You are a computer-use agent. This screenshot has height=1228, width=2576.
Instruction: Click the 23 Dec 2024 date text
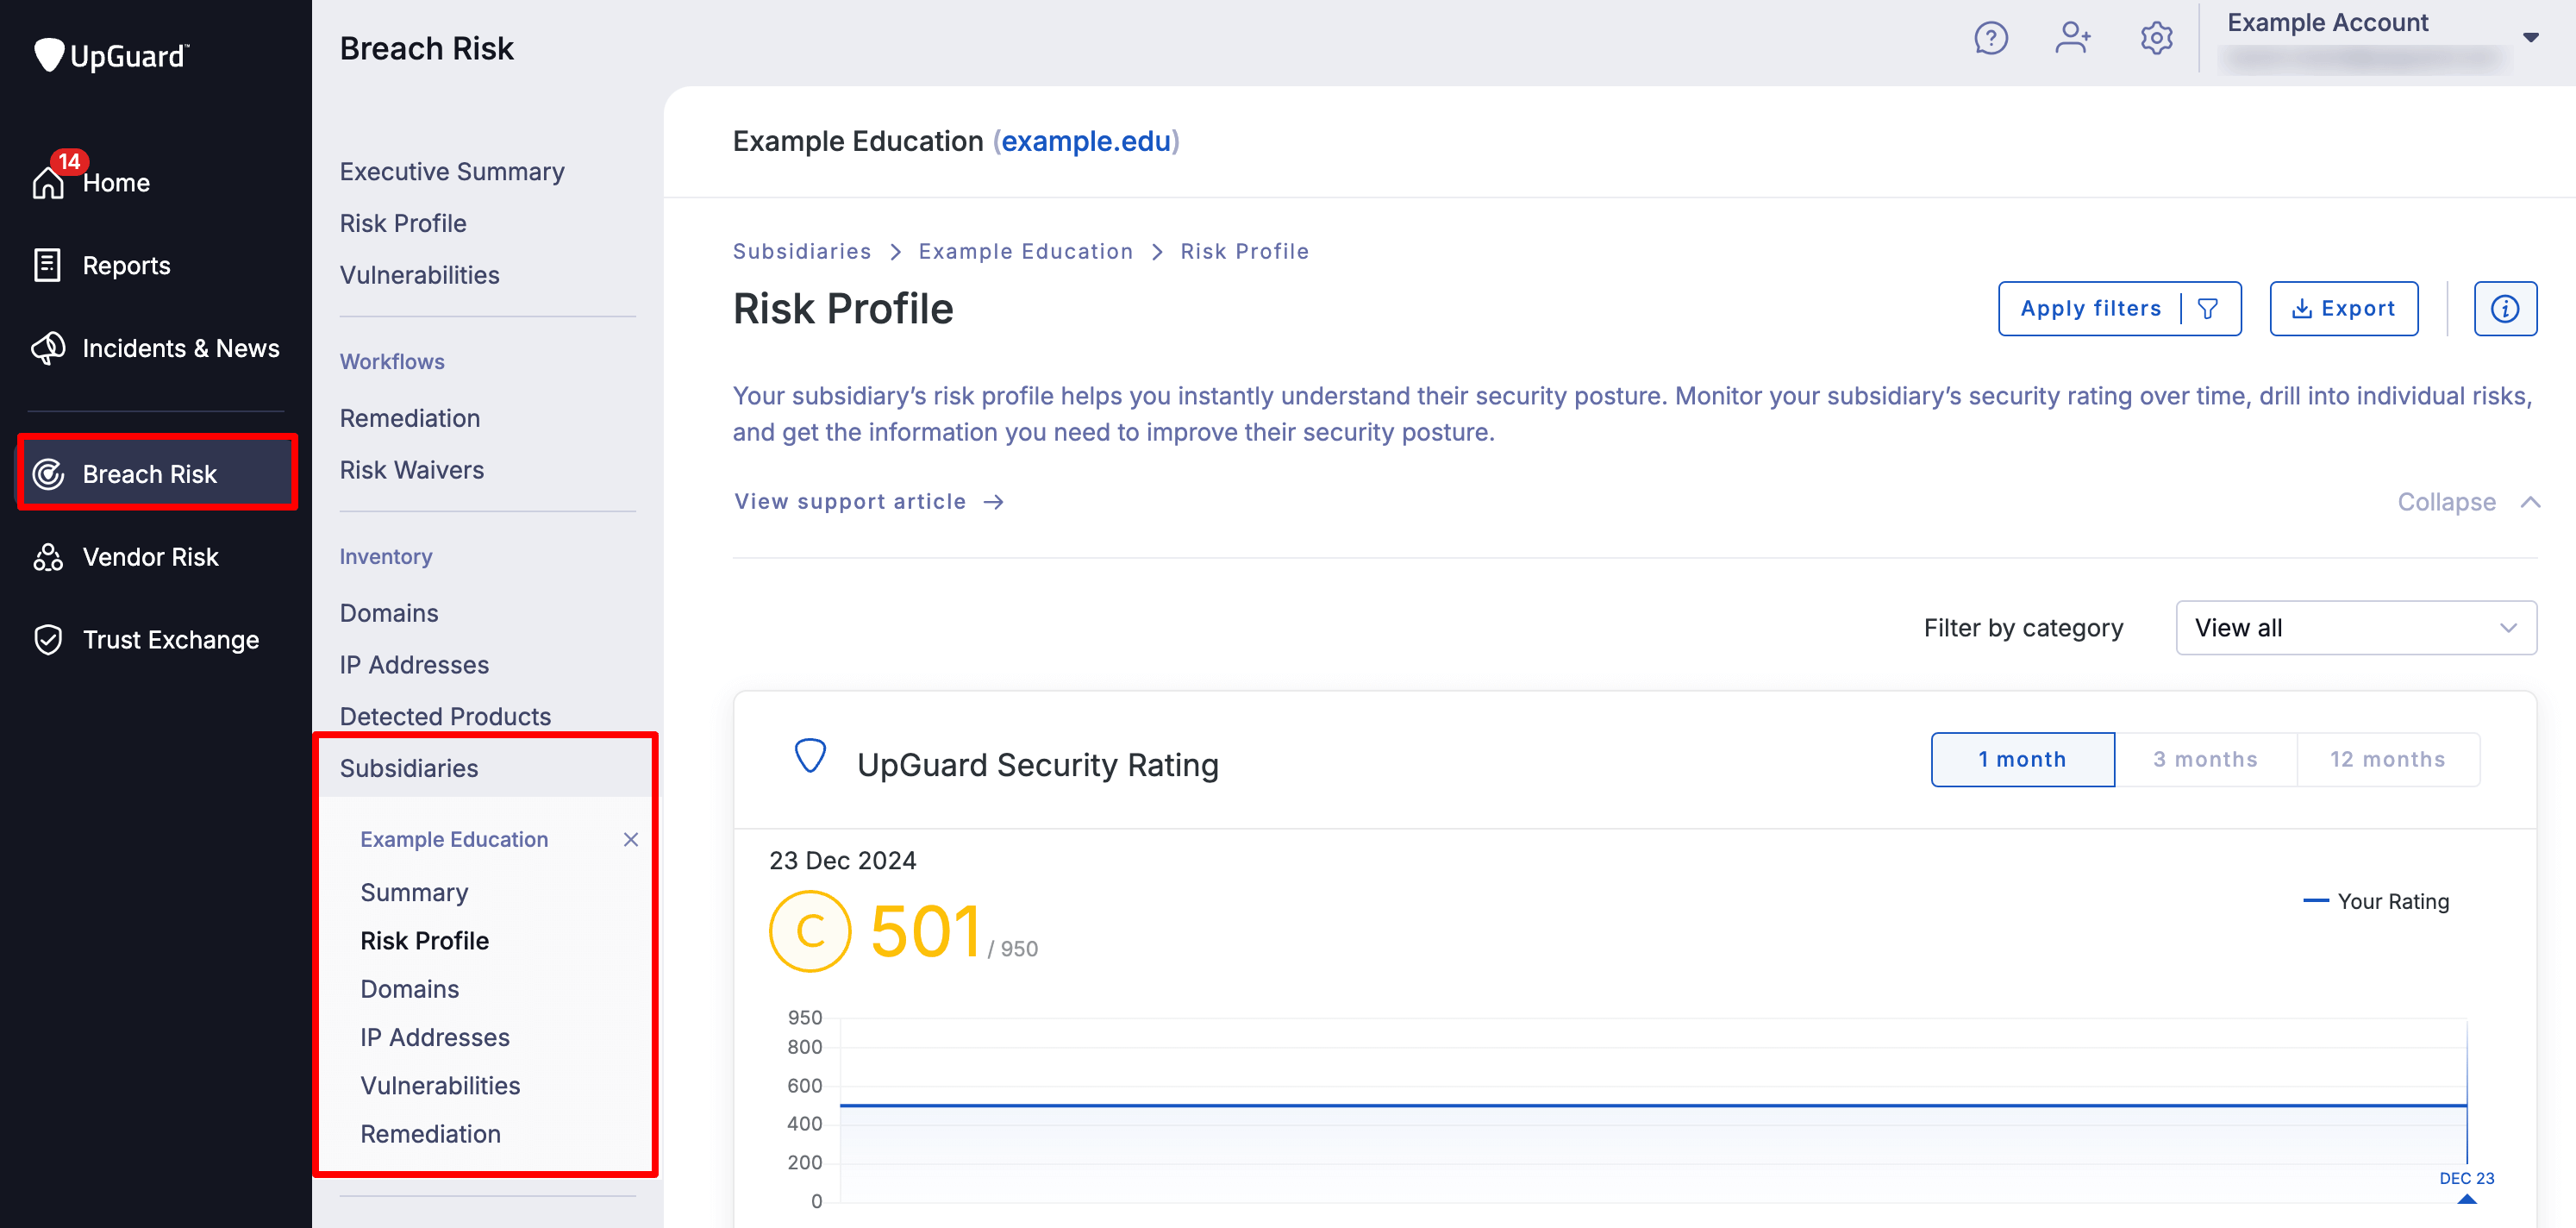tap(842, 860)
